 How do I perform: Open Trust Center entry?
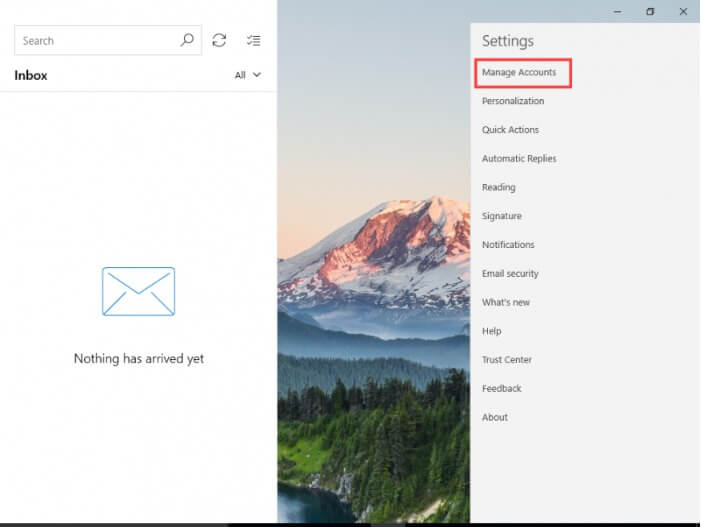pos(507,359)
